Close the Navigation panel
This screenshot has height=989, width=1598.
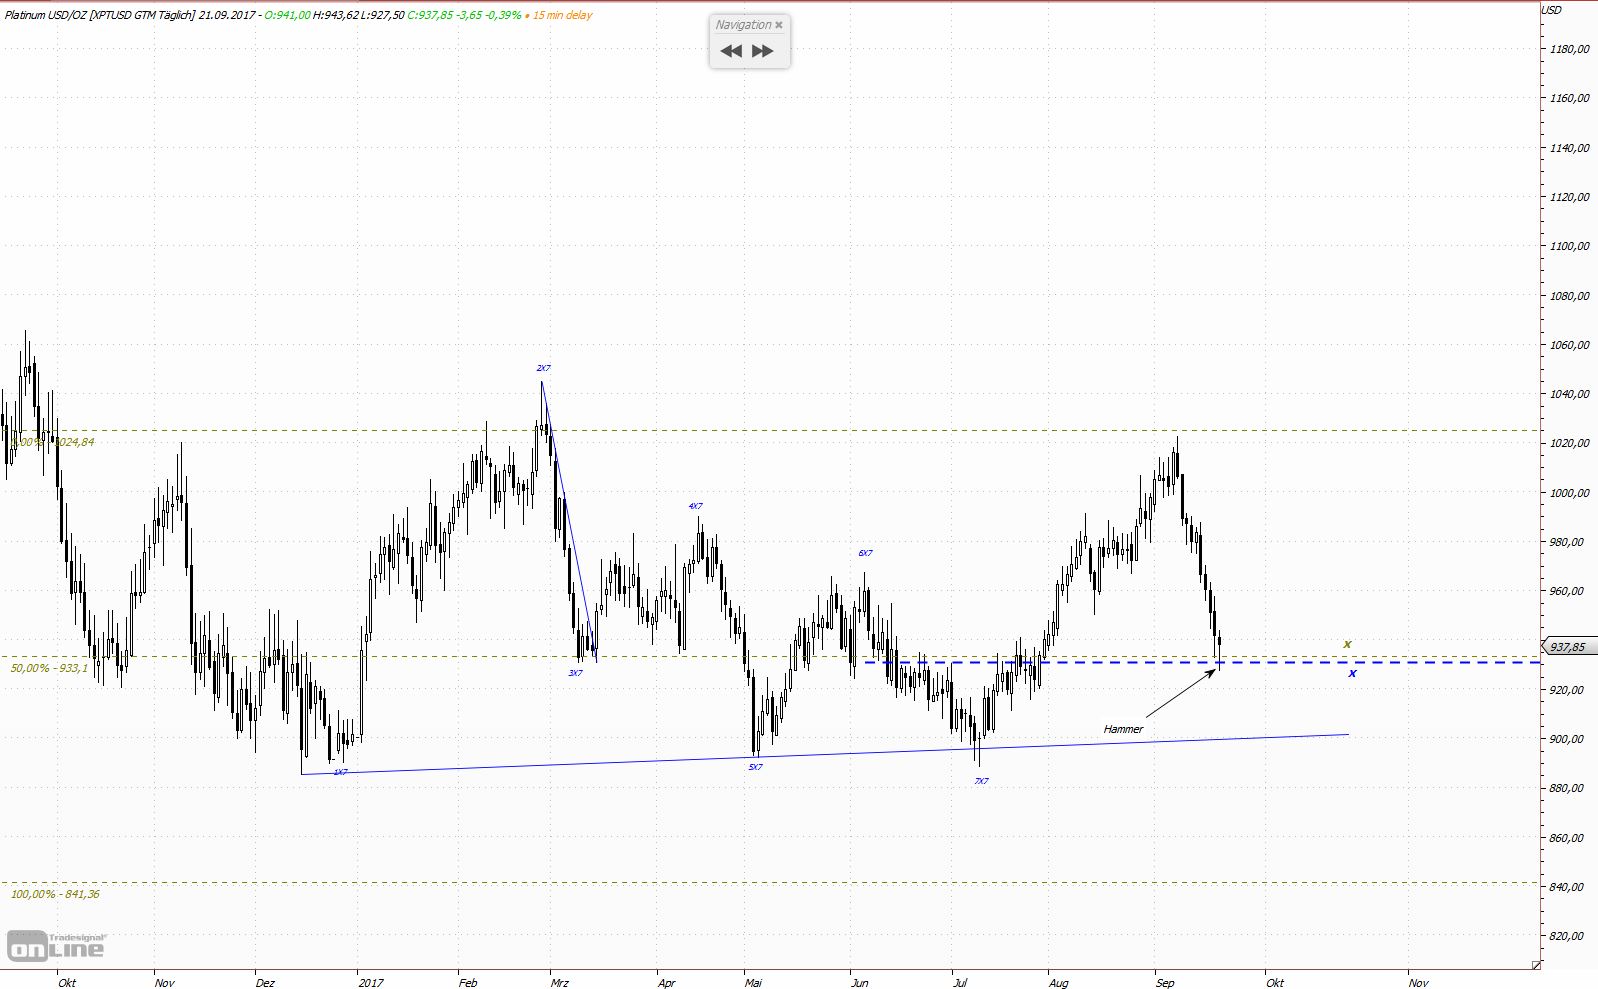pos(779,25)
